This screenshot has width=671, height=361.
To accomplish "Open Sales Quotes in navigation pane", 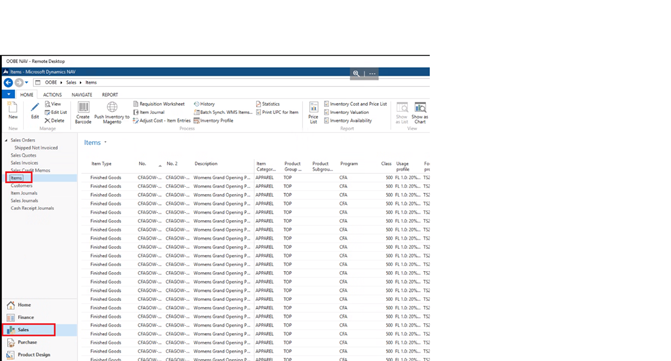I will point(23,155).
